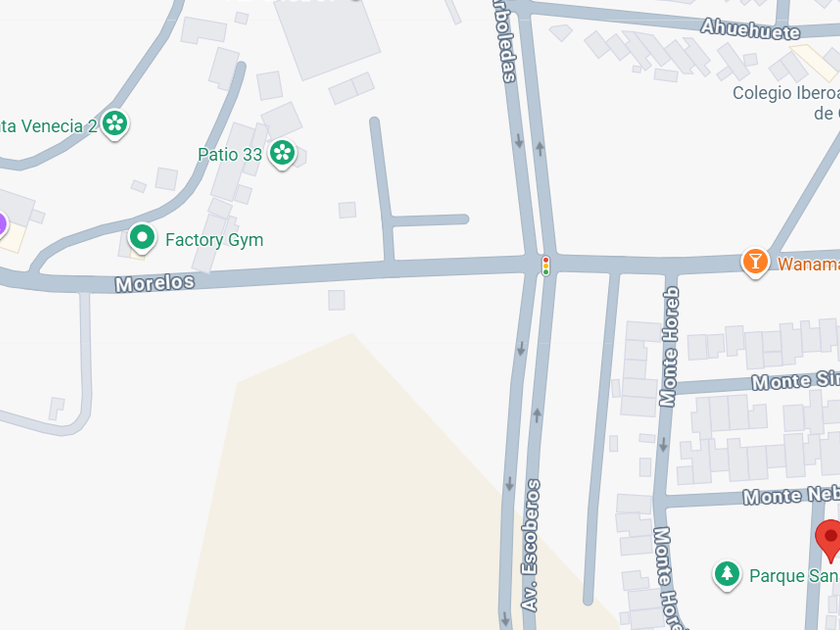Click the Monte Horeb street label

pos(669,347)
